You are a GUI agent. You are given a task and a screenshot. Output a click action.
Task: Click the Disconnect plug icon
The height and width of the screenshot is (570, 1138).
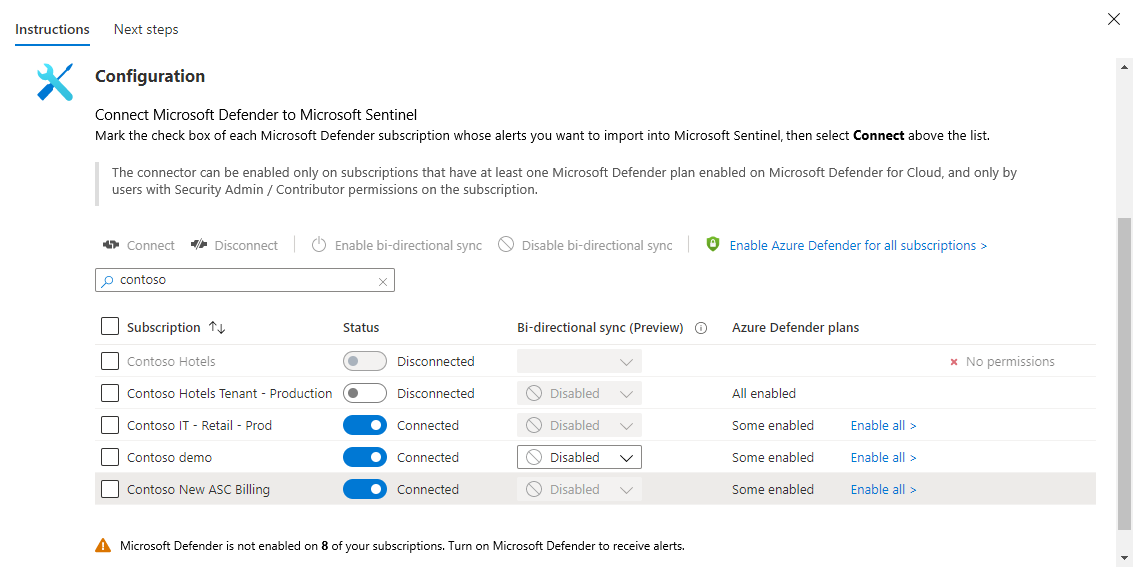[x=198, y=245]
